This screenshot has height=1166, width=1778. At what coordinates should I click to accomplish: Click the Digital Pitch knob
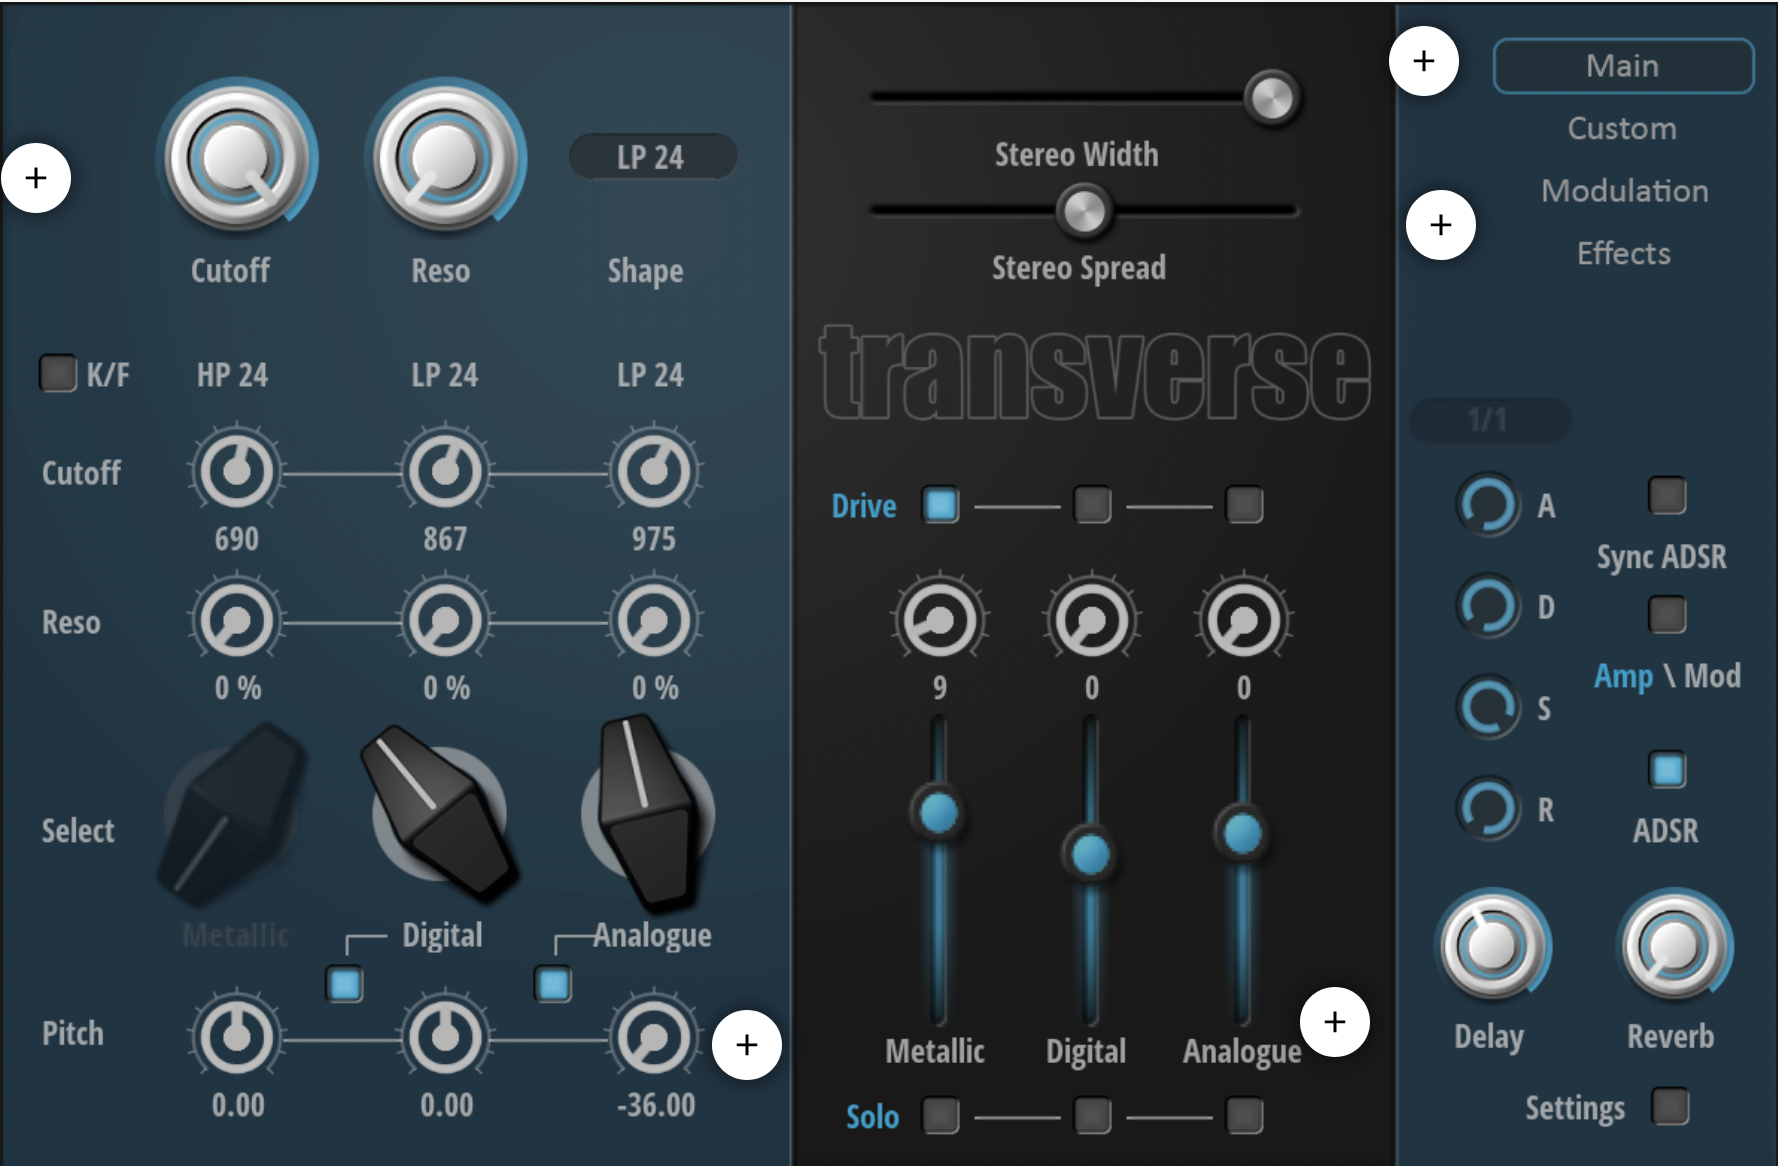(445, 1039)
